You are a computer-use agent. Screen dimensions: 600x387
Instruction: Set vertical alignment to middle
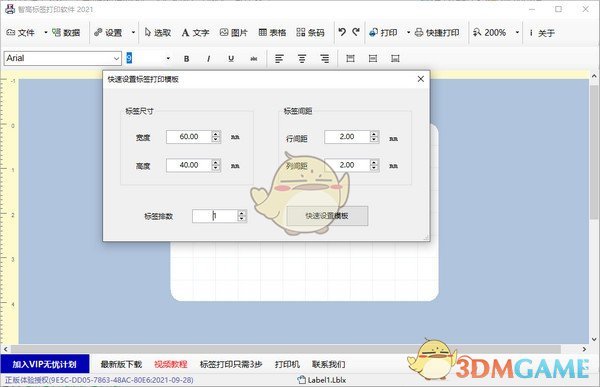[373, 59]
